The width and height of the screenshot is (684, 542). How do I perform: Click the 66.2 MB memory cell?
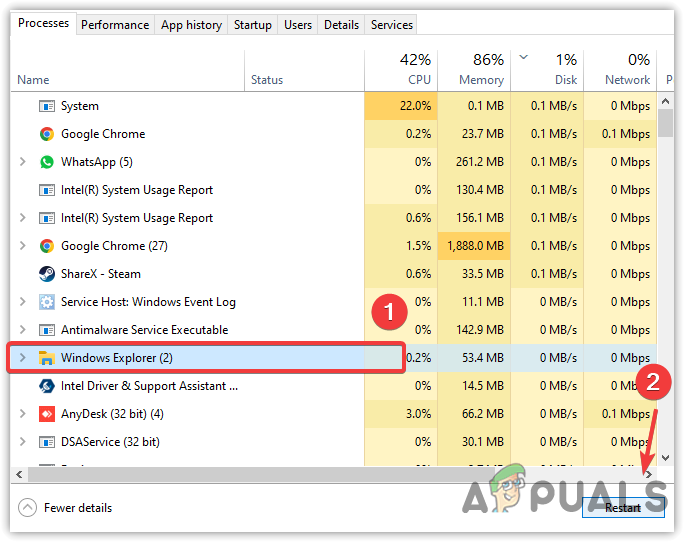(474, 414)
